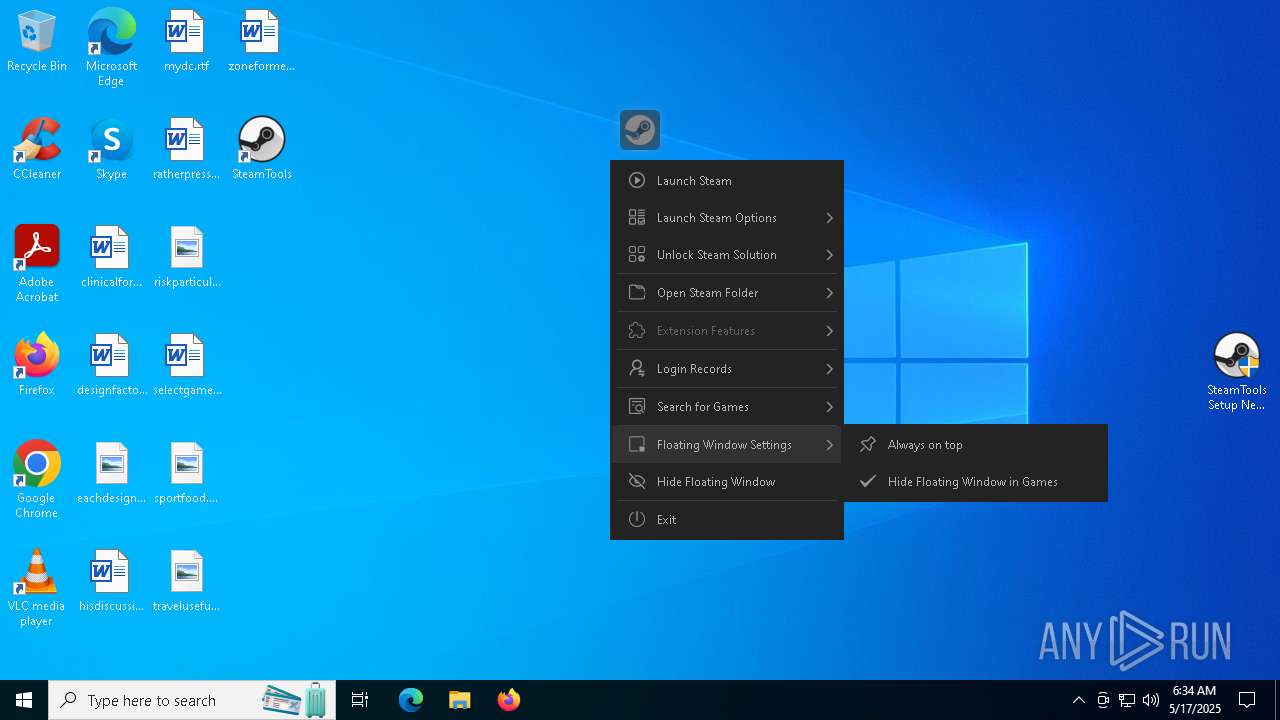Expand Open Steam Folder submenu arrow
This screenshot has width=1280, height=720.
click(x=830, y=293)
